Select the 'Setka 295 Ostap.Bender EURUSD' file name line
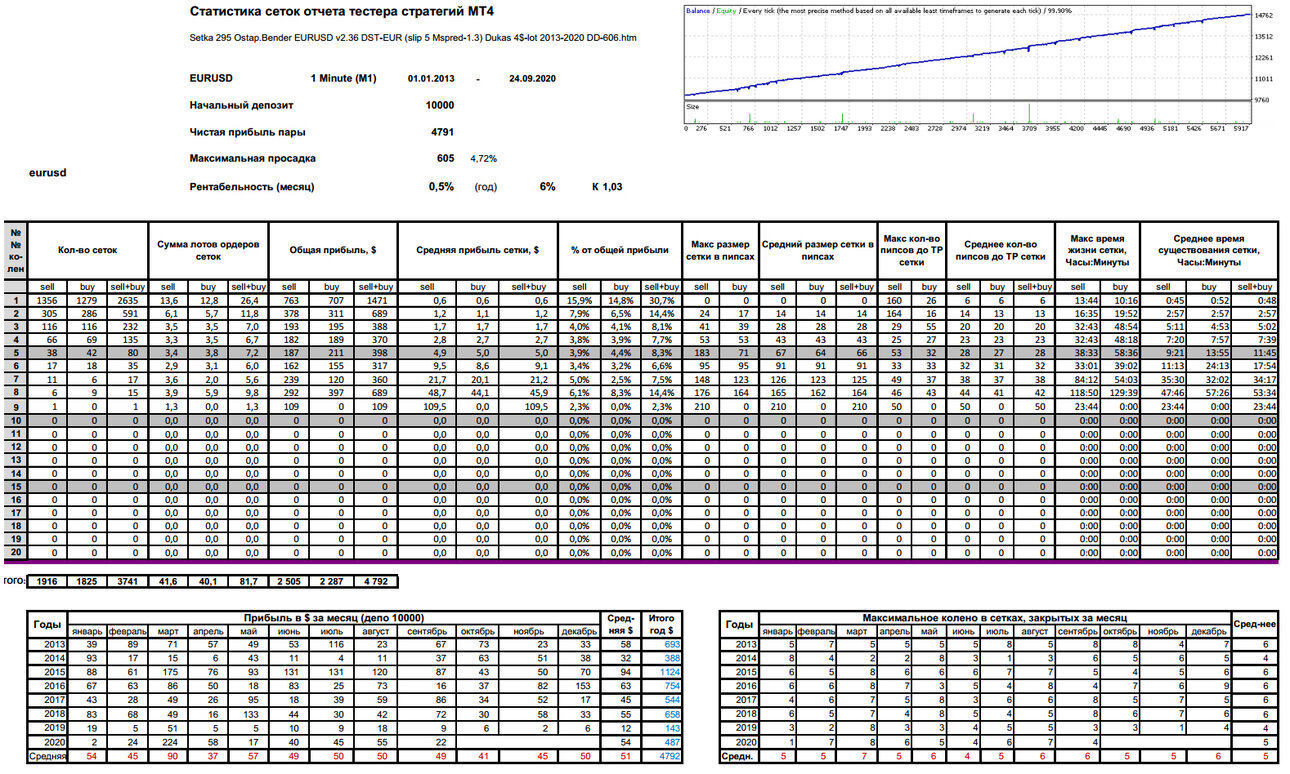The width and height of the screenshot is (1290, 774). click(x=413, y=38)
